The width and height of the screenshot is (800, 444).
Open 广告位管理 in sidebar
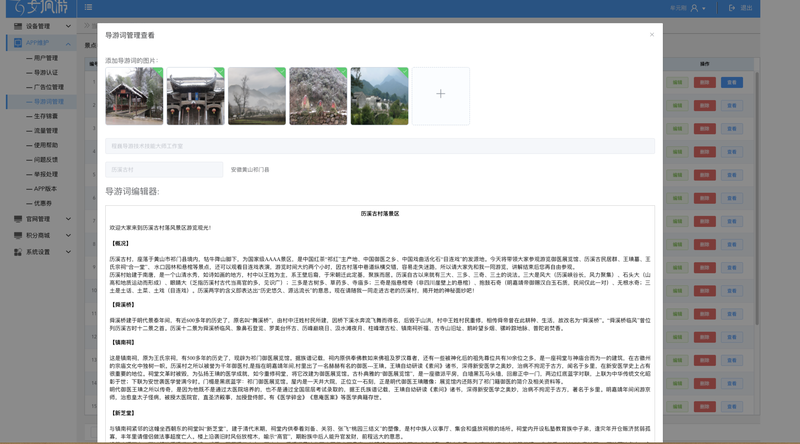click(x=48, y=87)
